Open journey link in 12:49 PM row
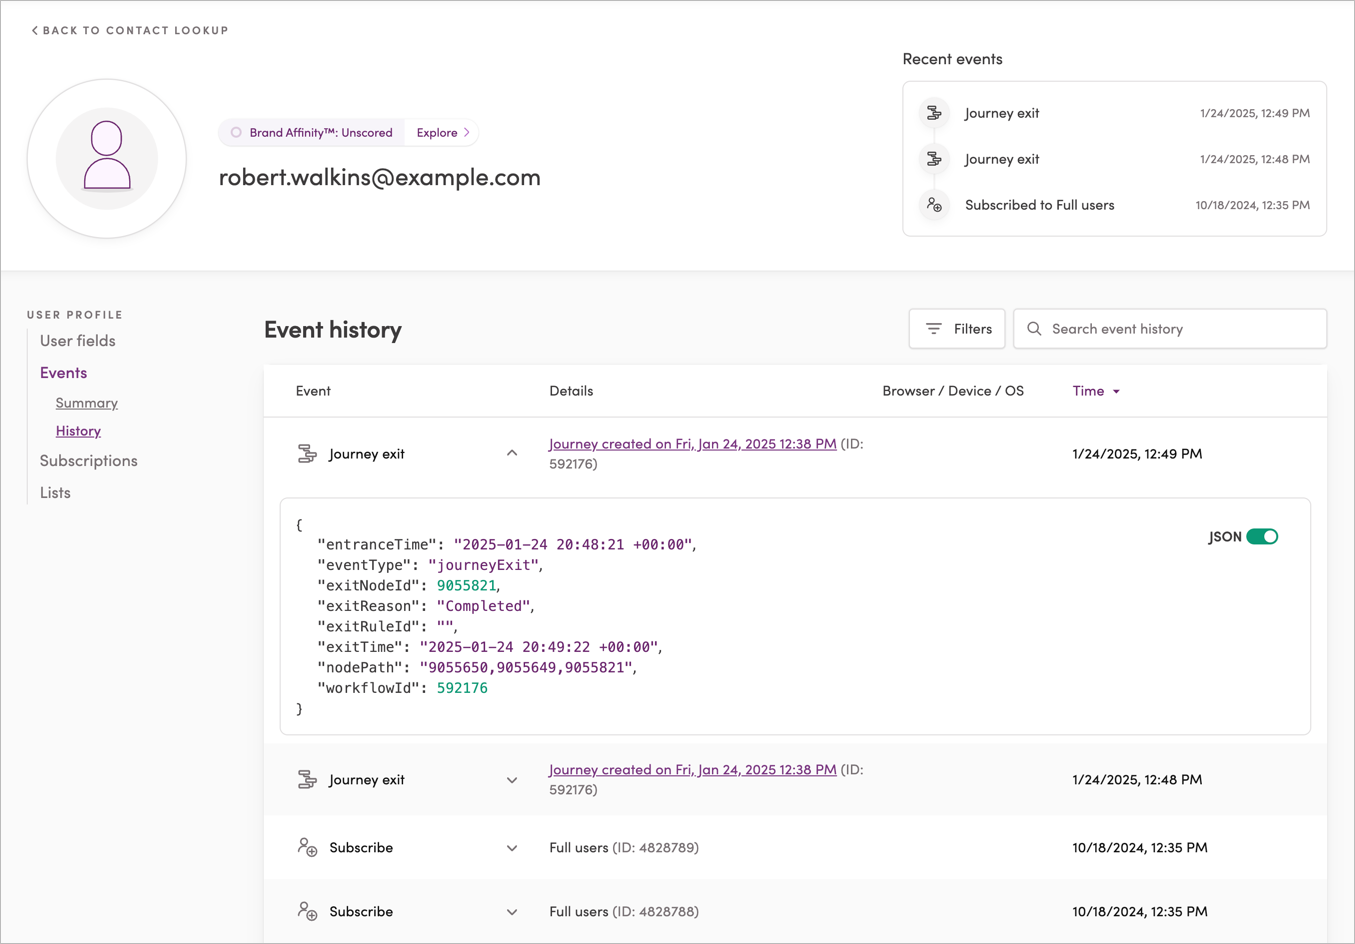The width and height of the screenshot is (1355, 944). point(693,444)
